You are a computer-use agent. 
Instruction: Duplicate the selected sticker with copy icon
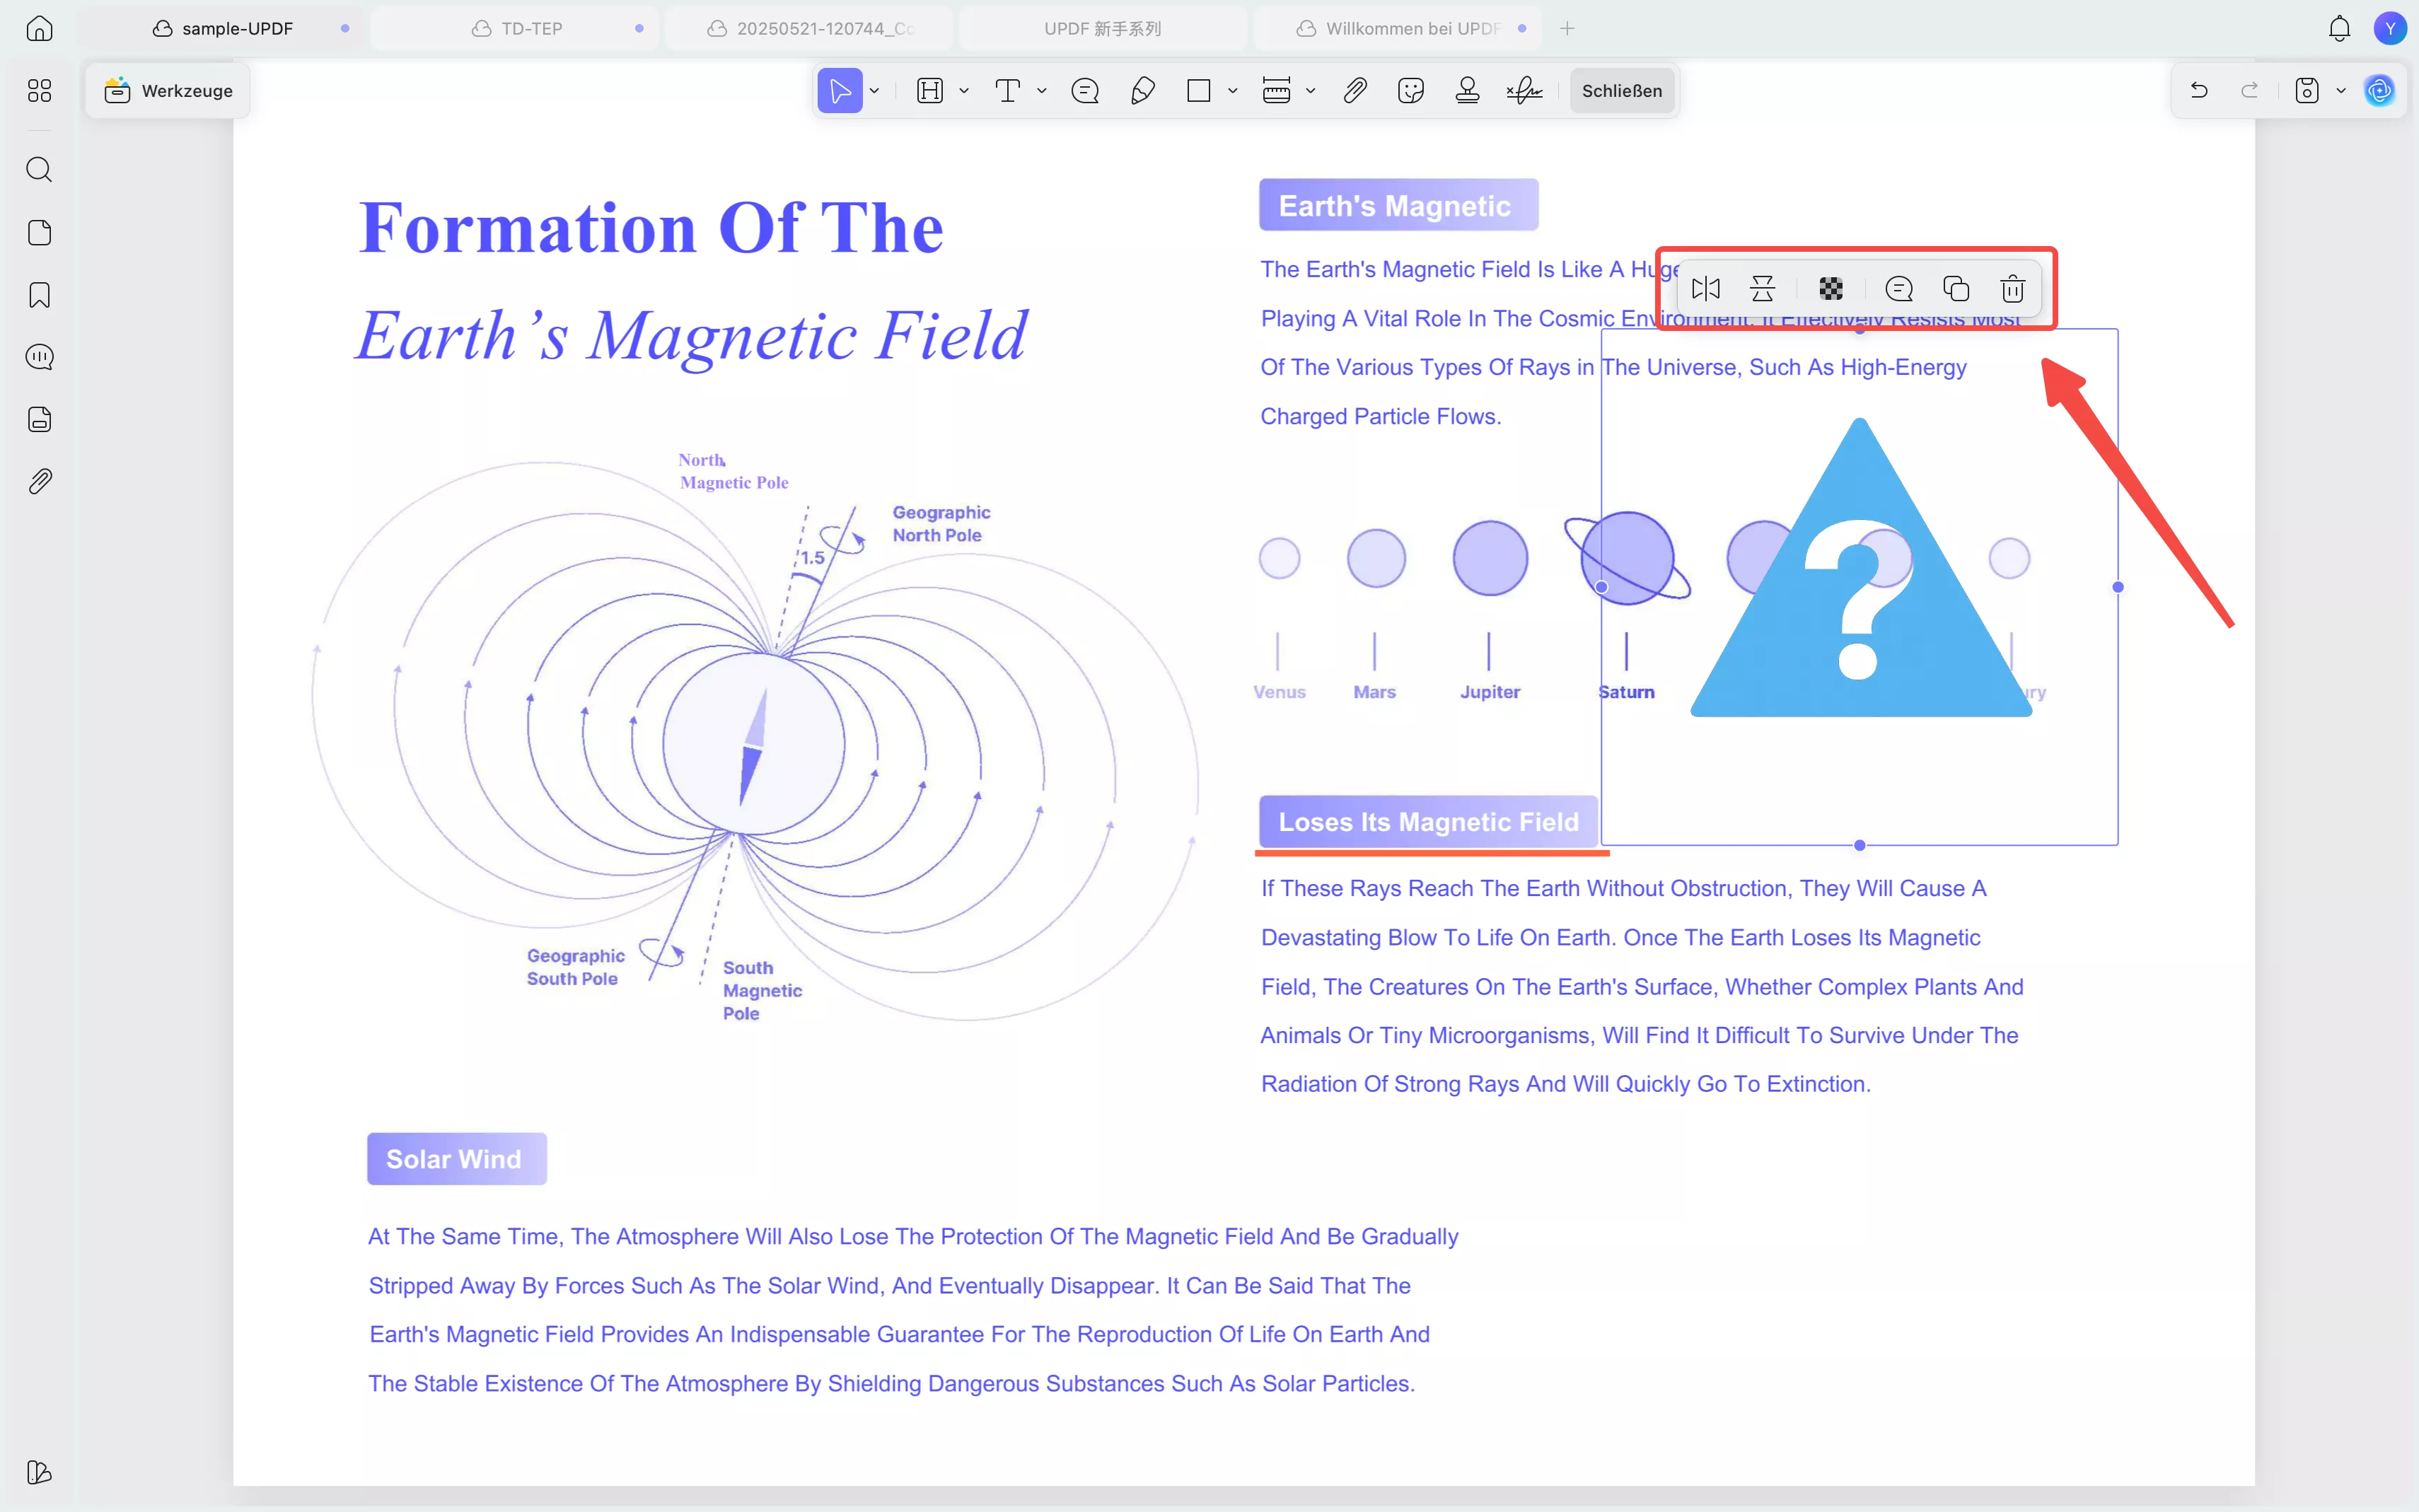[1955, 289]
